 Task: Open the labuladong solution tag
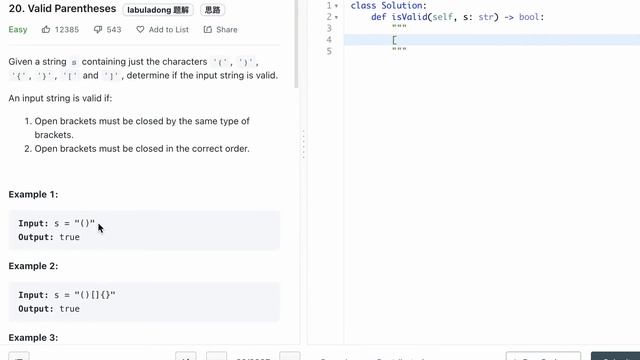(158, 10)
